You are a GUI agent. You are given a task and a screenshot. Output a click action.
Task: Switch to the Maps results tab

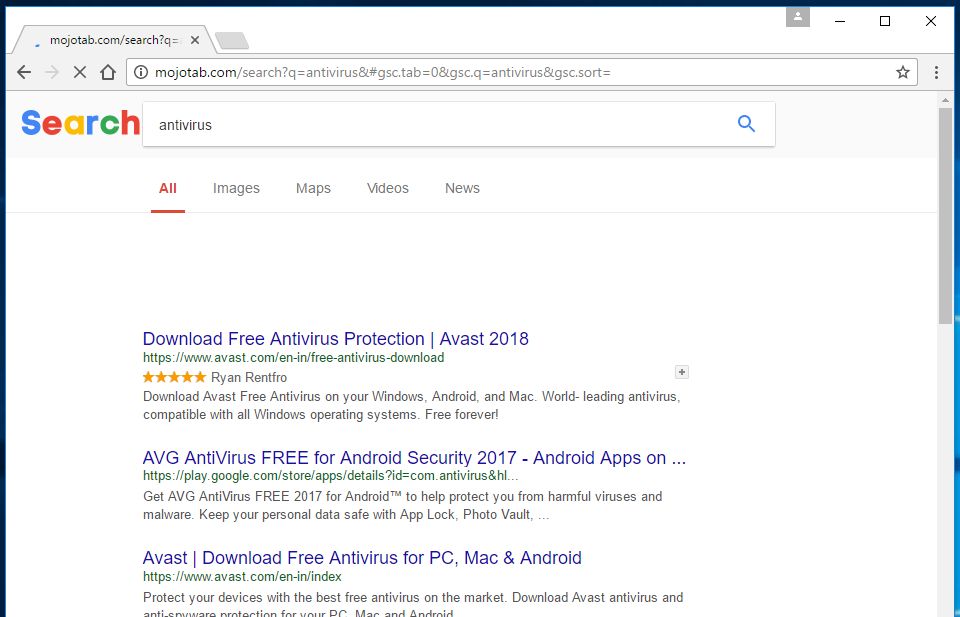click(x=313, y=188)
